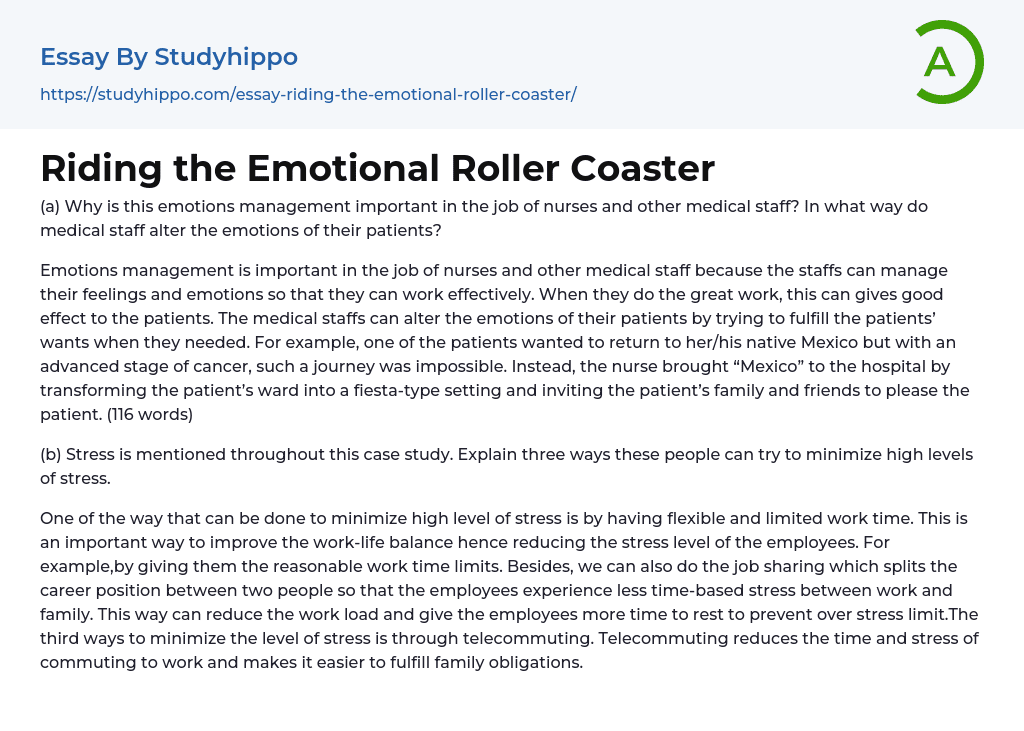Click the line starting "medical staff alter the emotions"

coord(240,230)
